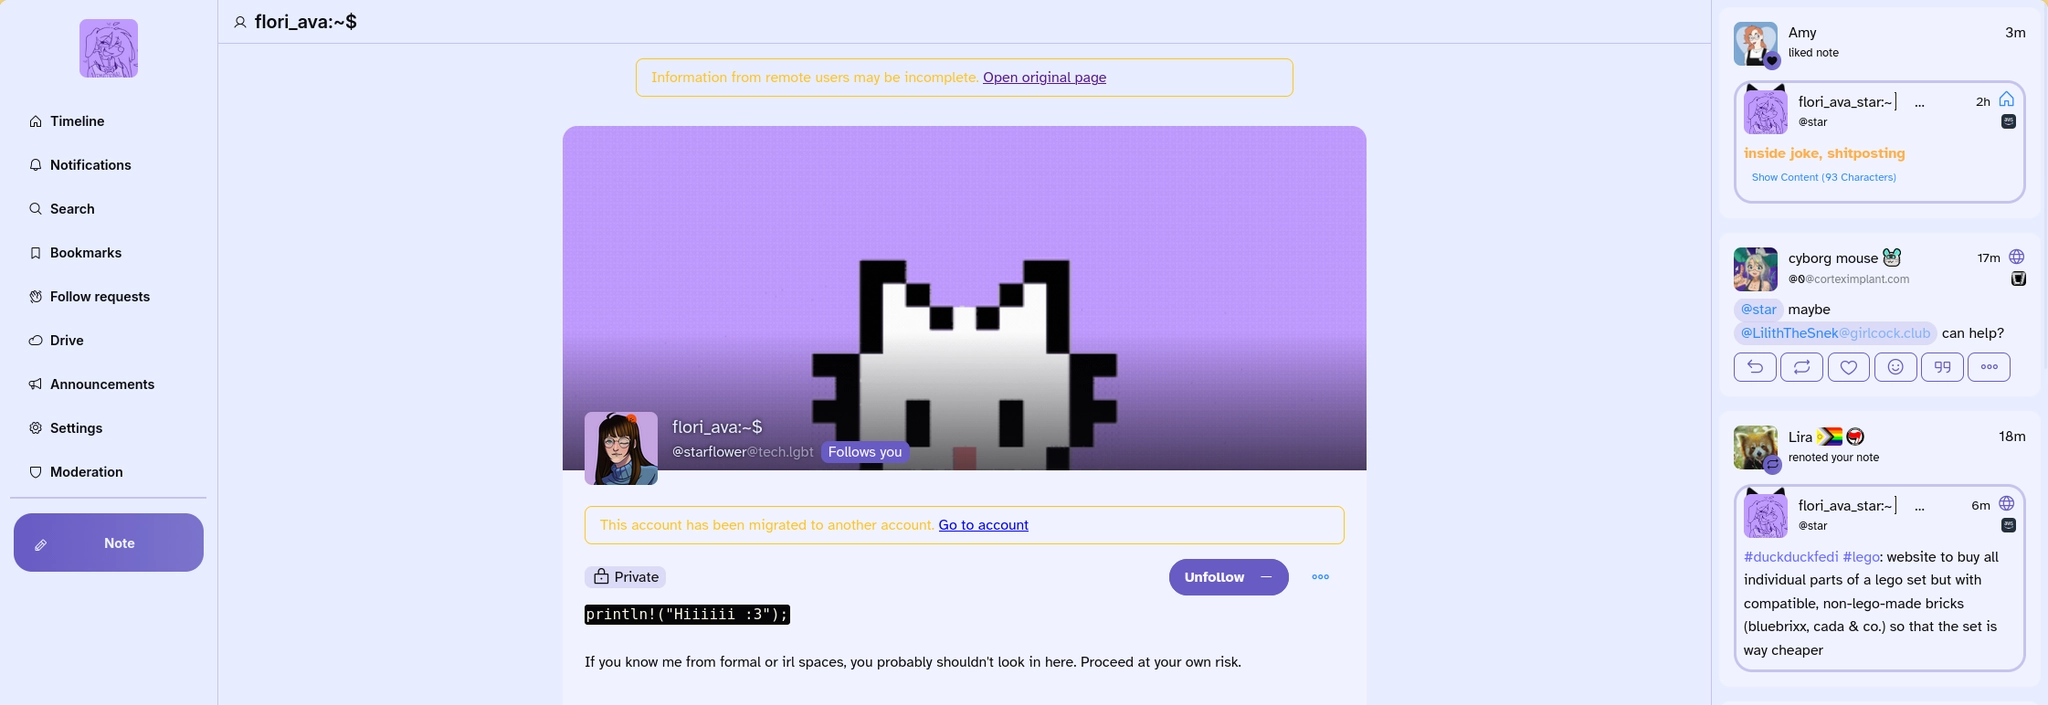
Task: Show Content (93 Characters) of hidden note
Action: click(x=1823, y=177)
